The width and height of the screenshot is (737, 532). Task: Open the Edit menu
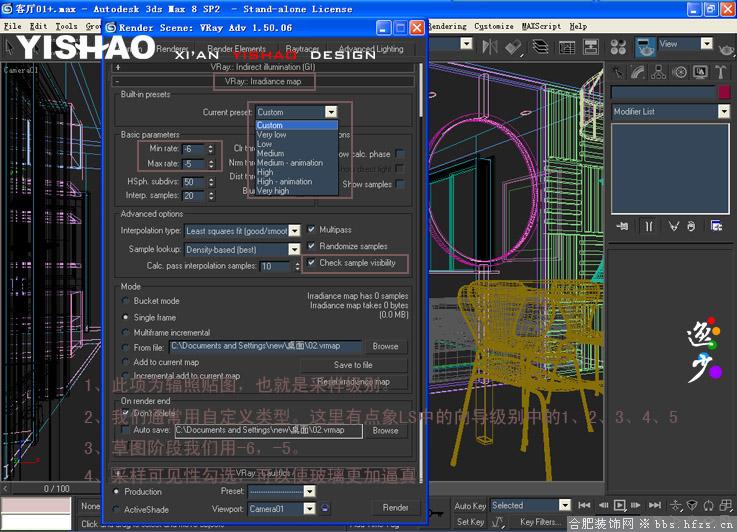[39, 26]
